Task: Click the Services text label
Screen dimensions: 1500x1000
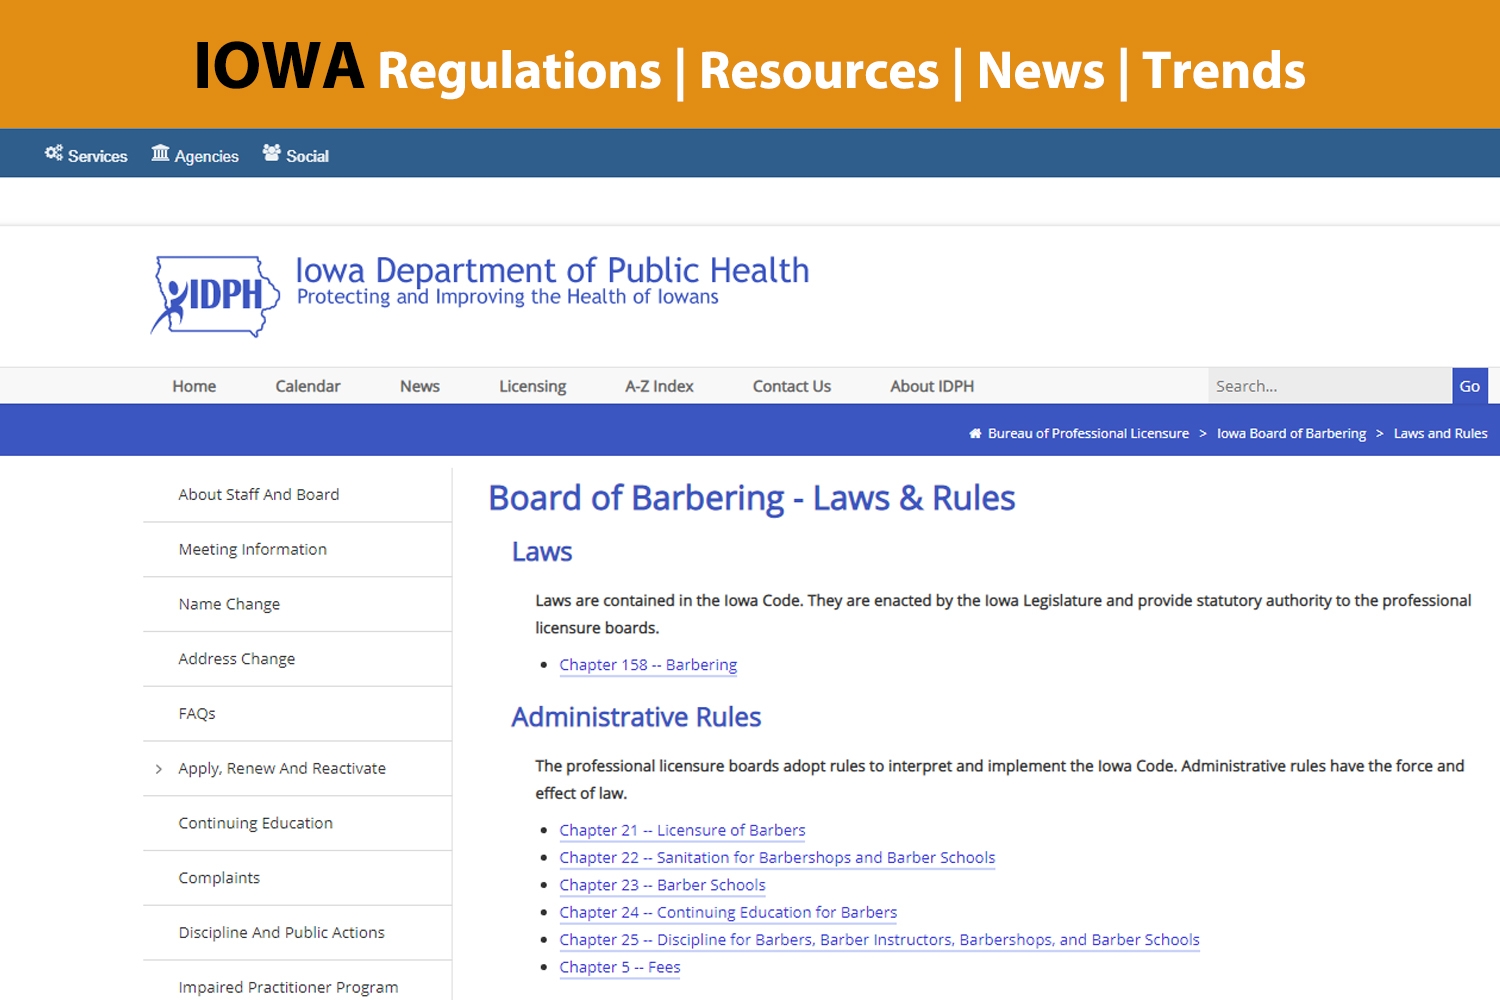Action: click(x=98, y=156)
